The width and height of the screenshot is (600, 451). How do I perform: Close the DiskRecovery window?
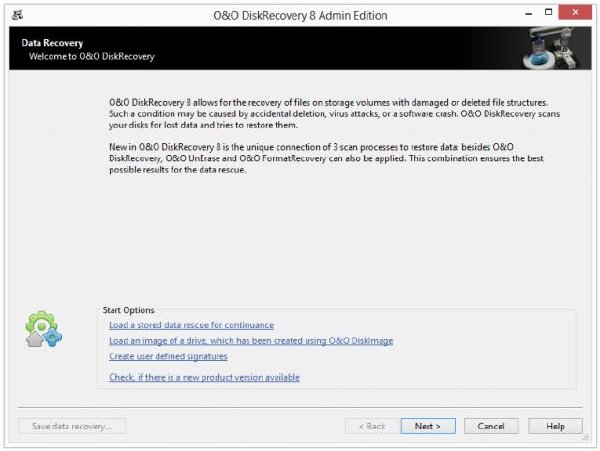point(575,12)
